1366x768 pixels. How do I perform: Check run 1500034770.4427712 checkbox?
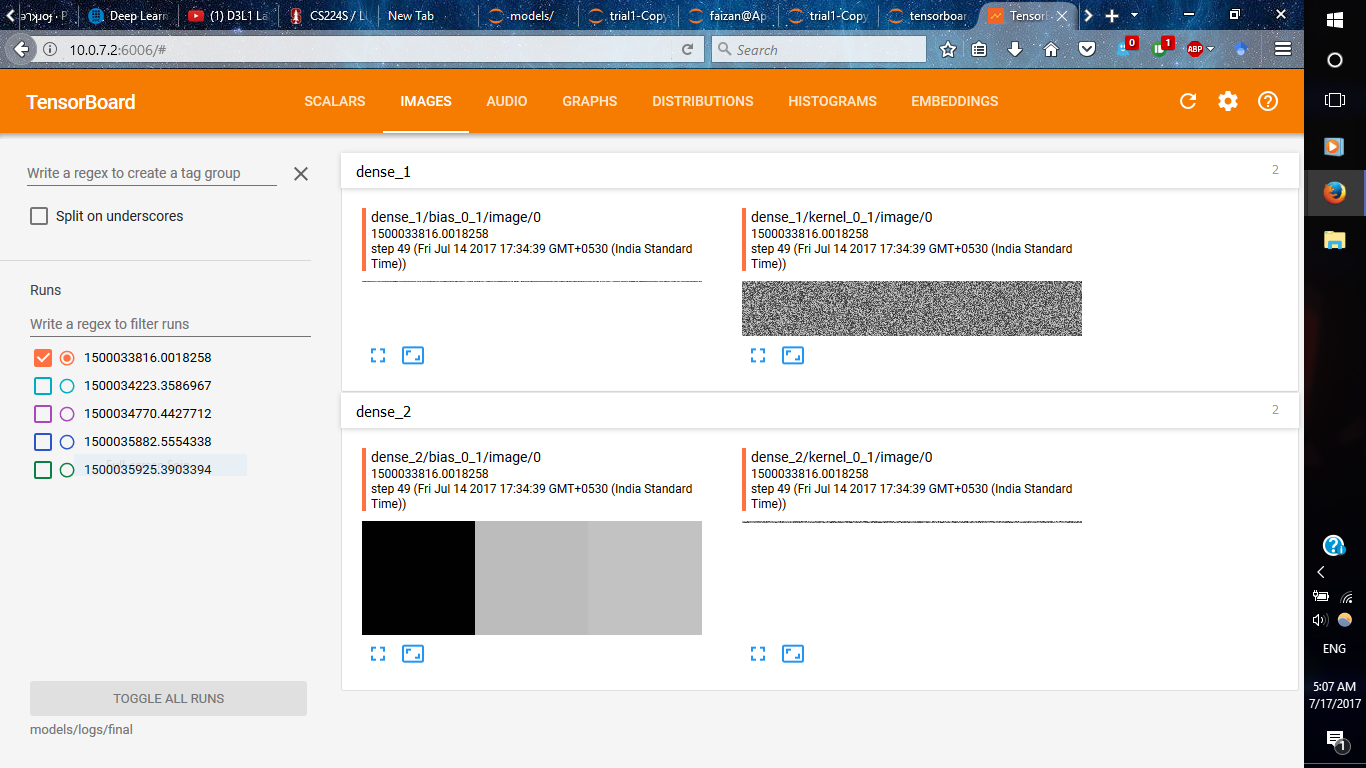tap(43, 414)
